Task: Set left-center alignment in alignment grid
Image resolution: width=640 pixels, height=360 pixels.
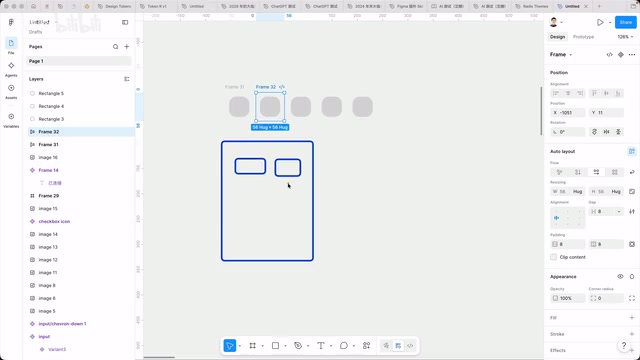Action: [556, 218]
